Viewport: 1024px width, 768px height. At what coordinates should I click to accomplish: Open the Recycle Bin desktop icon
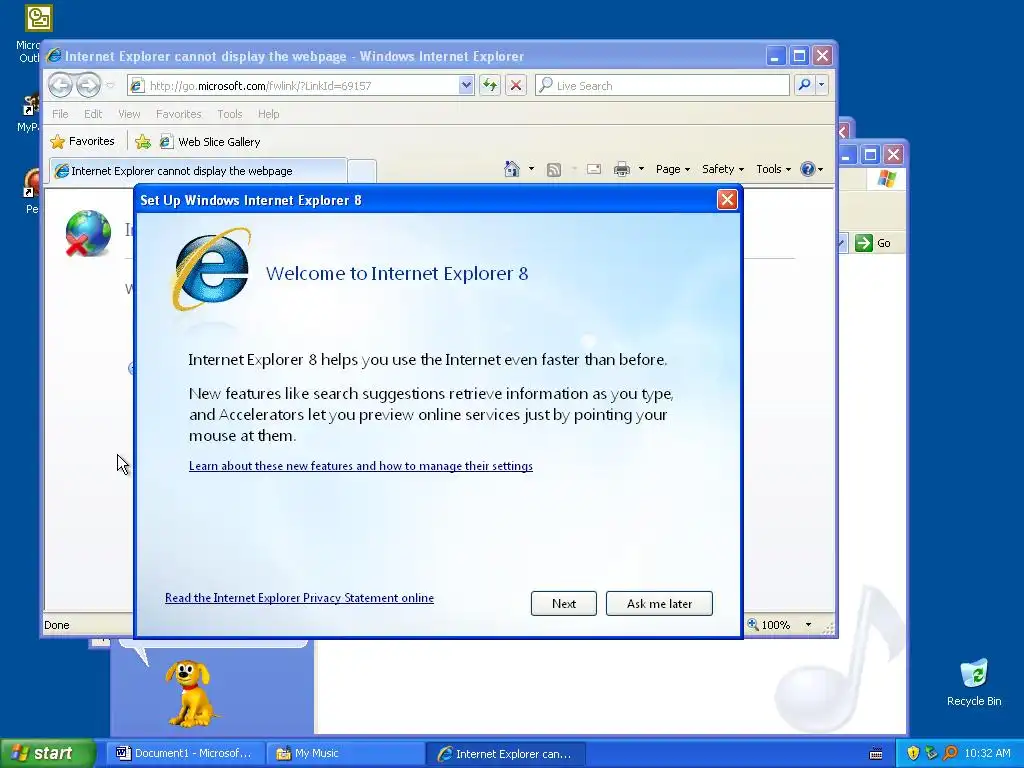coord(974,682)
